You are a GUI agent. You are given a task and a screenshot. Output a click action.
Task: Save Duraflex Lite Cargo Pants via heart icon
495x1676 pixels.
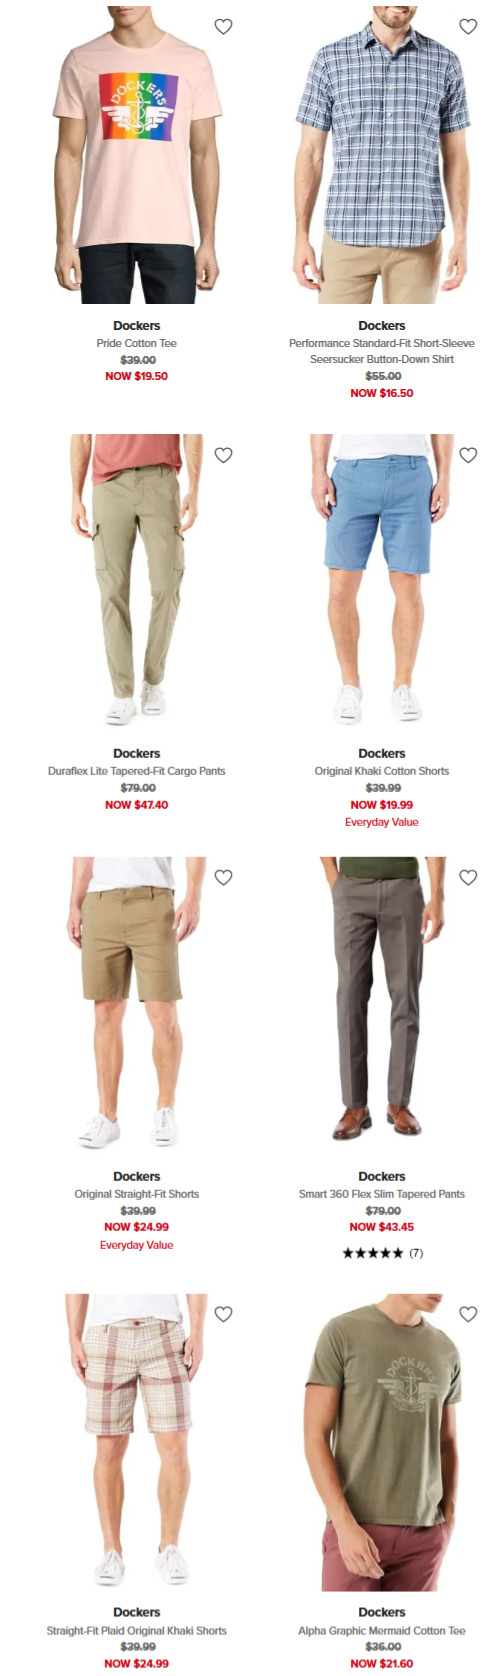click(x=223, y=455)
